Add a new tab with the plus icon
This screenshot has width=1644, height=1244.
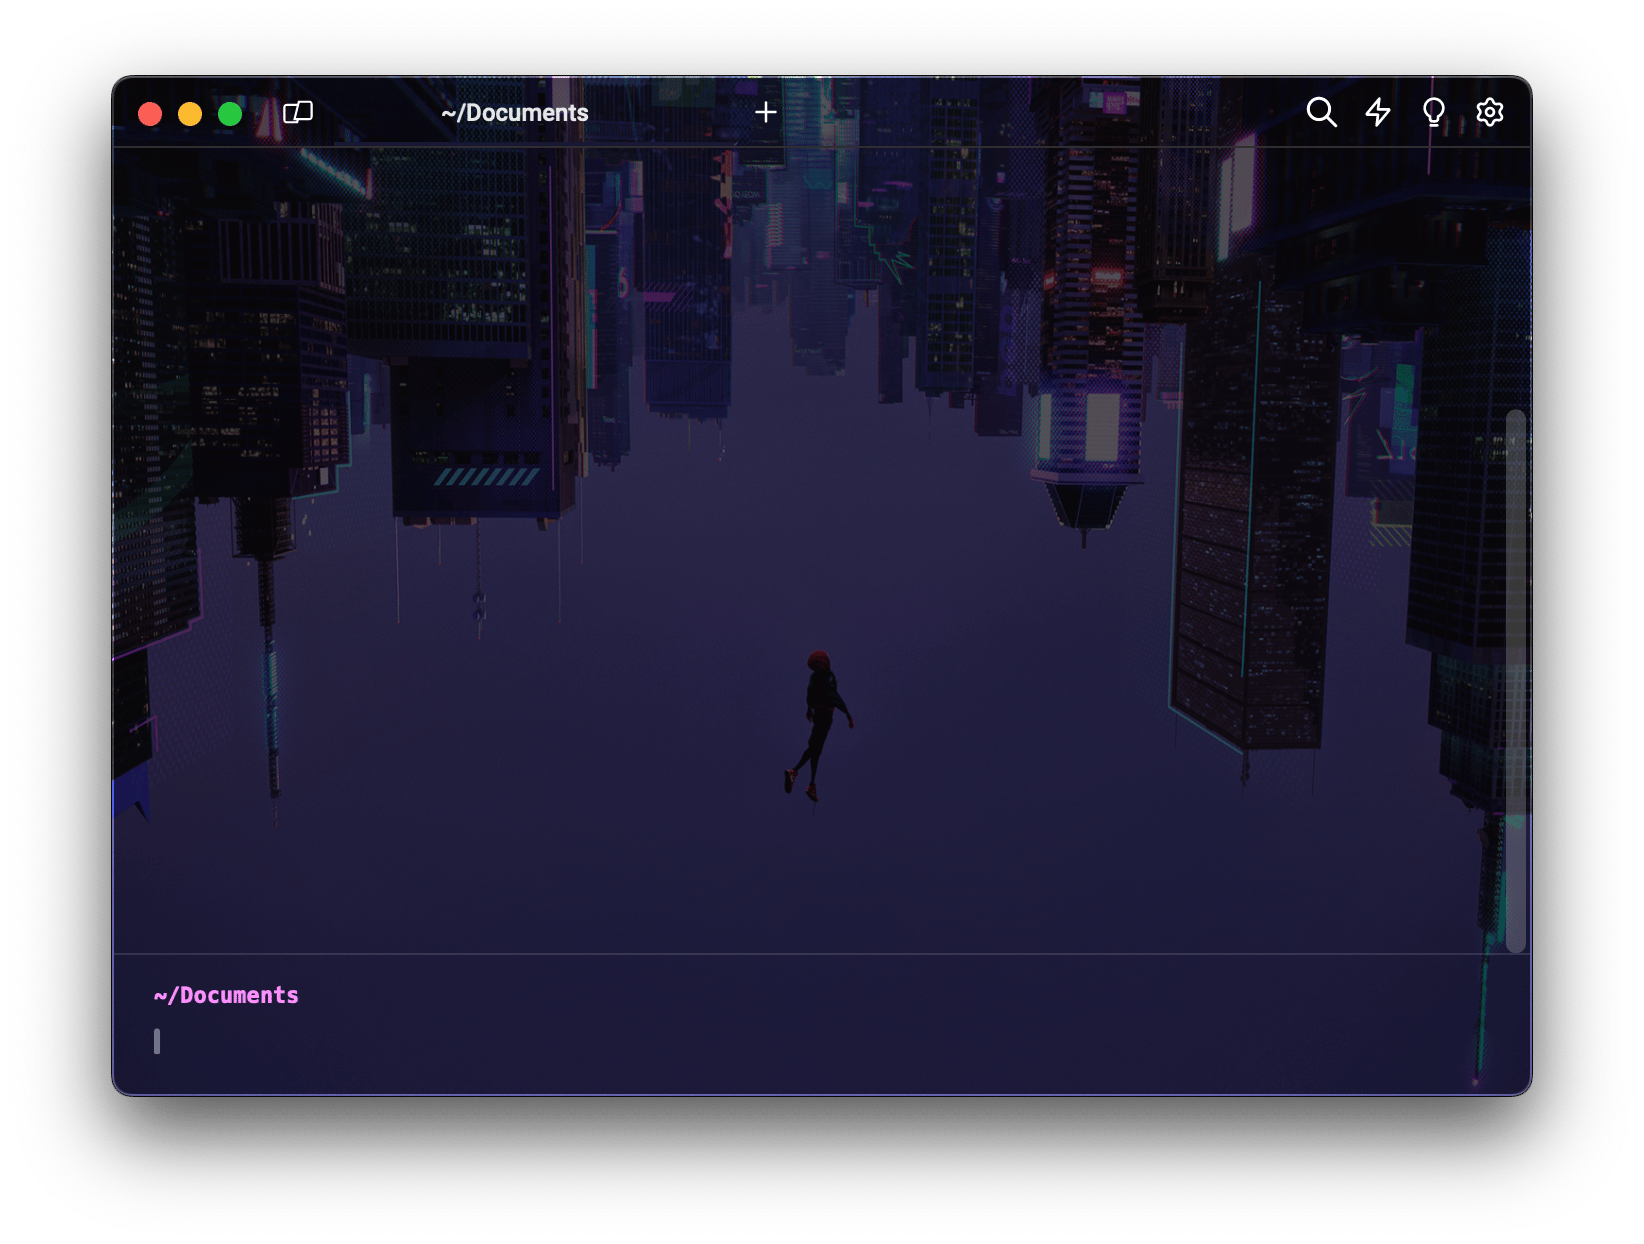(x=765, y=112)
